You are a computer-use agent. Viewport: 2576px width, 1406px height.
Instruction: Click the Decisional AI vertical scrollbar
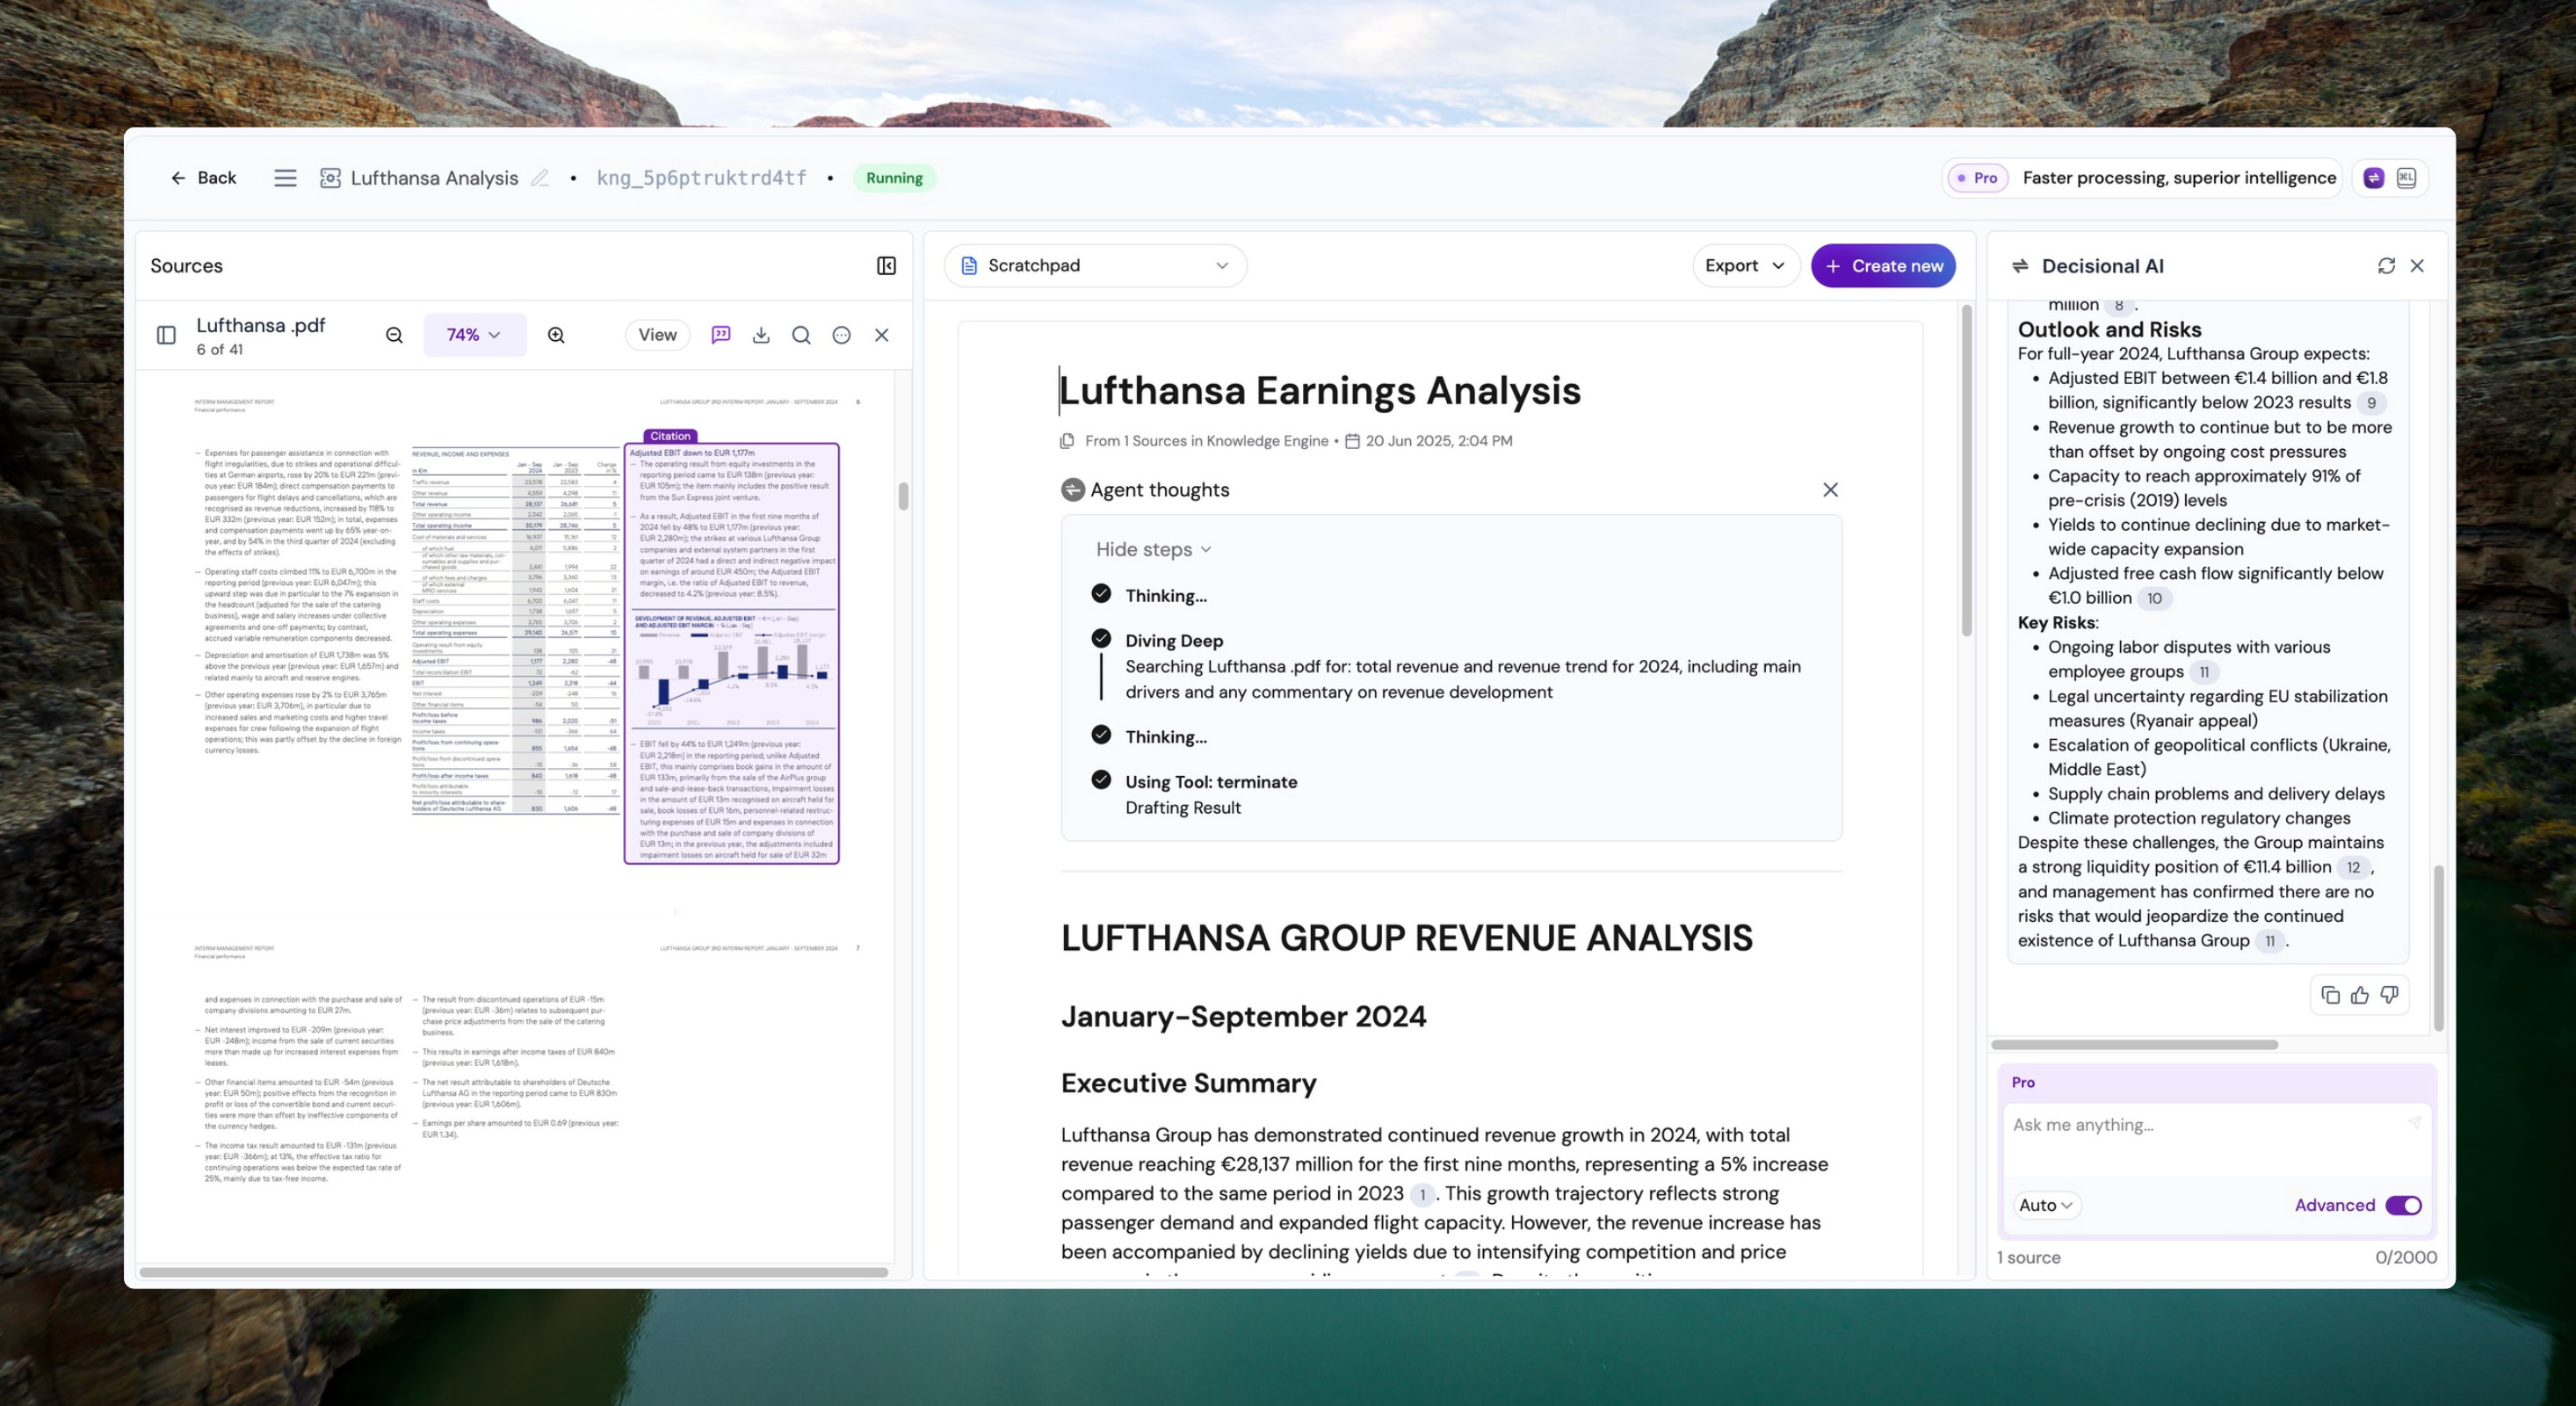click(x=2438, y=947)
